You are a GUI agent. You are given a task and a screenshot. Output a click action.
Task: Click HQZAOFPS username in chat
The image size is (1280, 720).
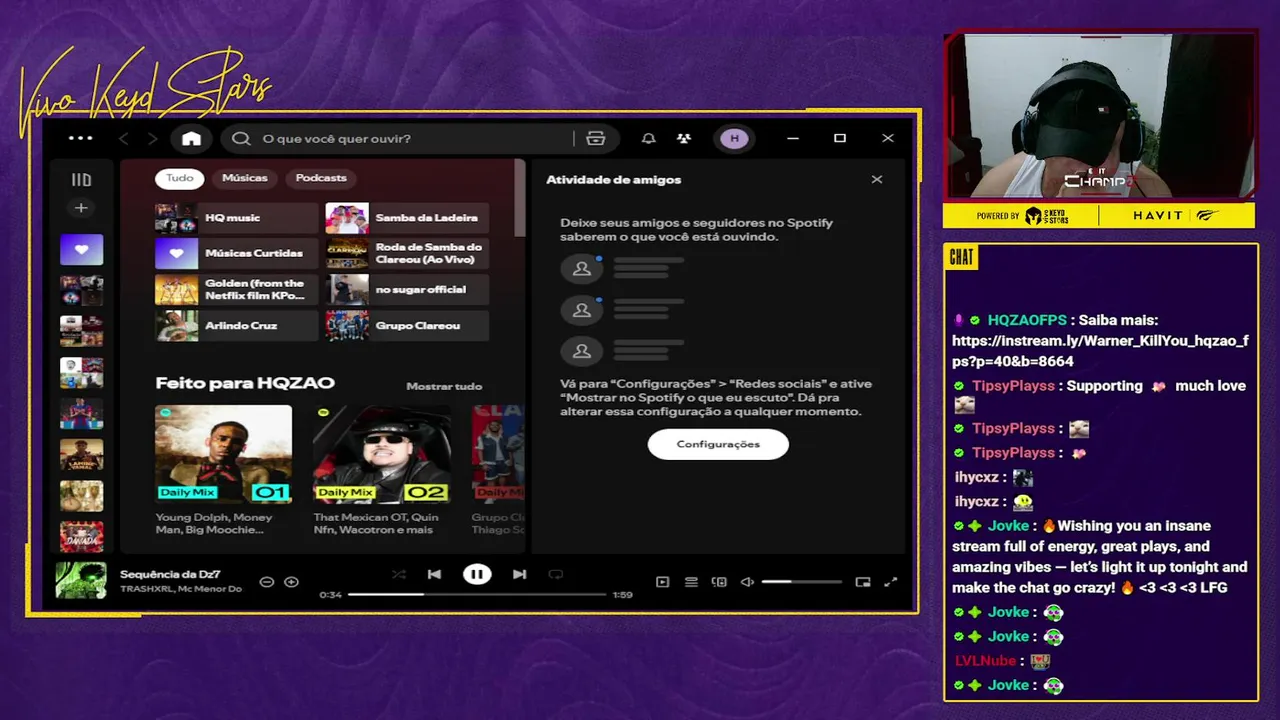pyautogui.click(x=1027, y=321)
